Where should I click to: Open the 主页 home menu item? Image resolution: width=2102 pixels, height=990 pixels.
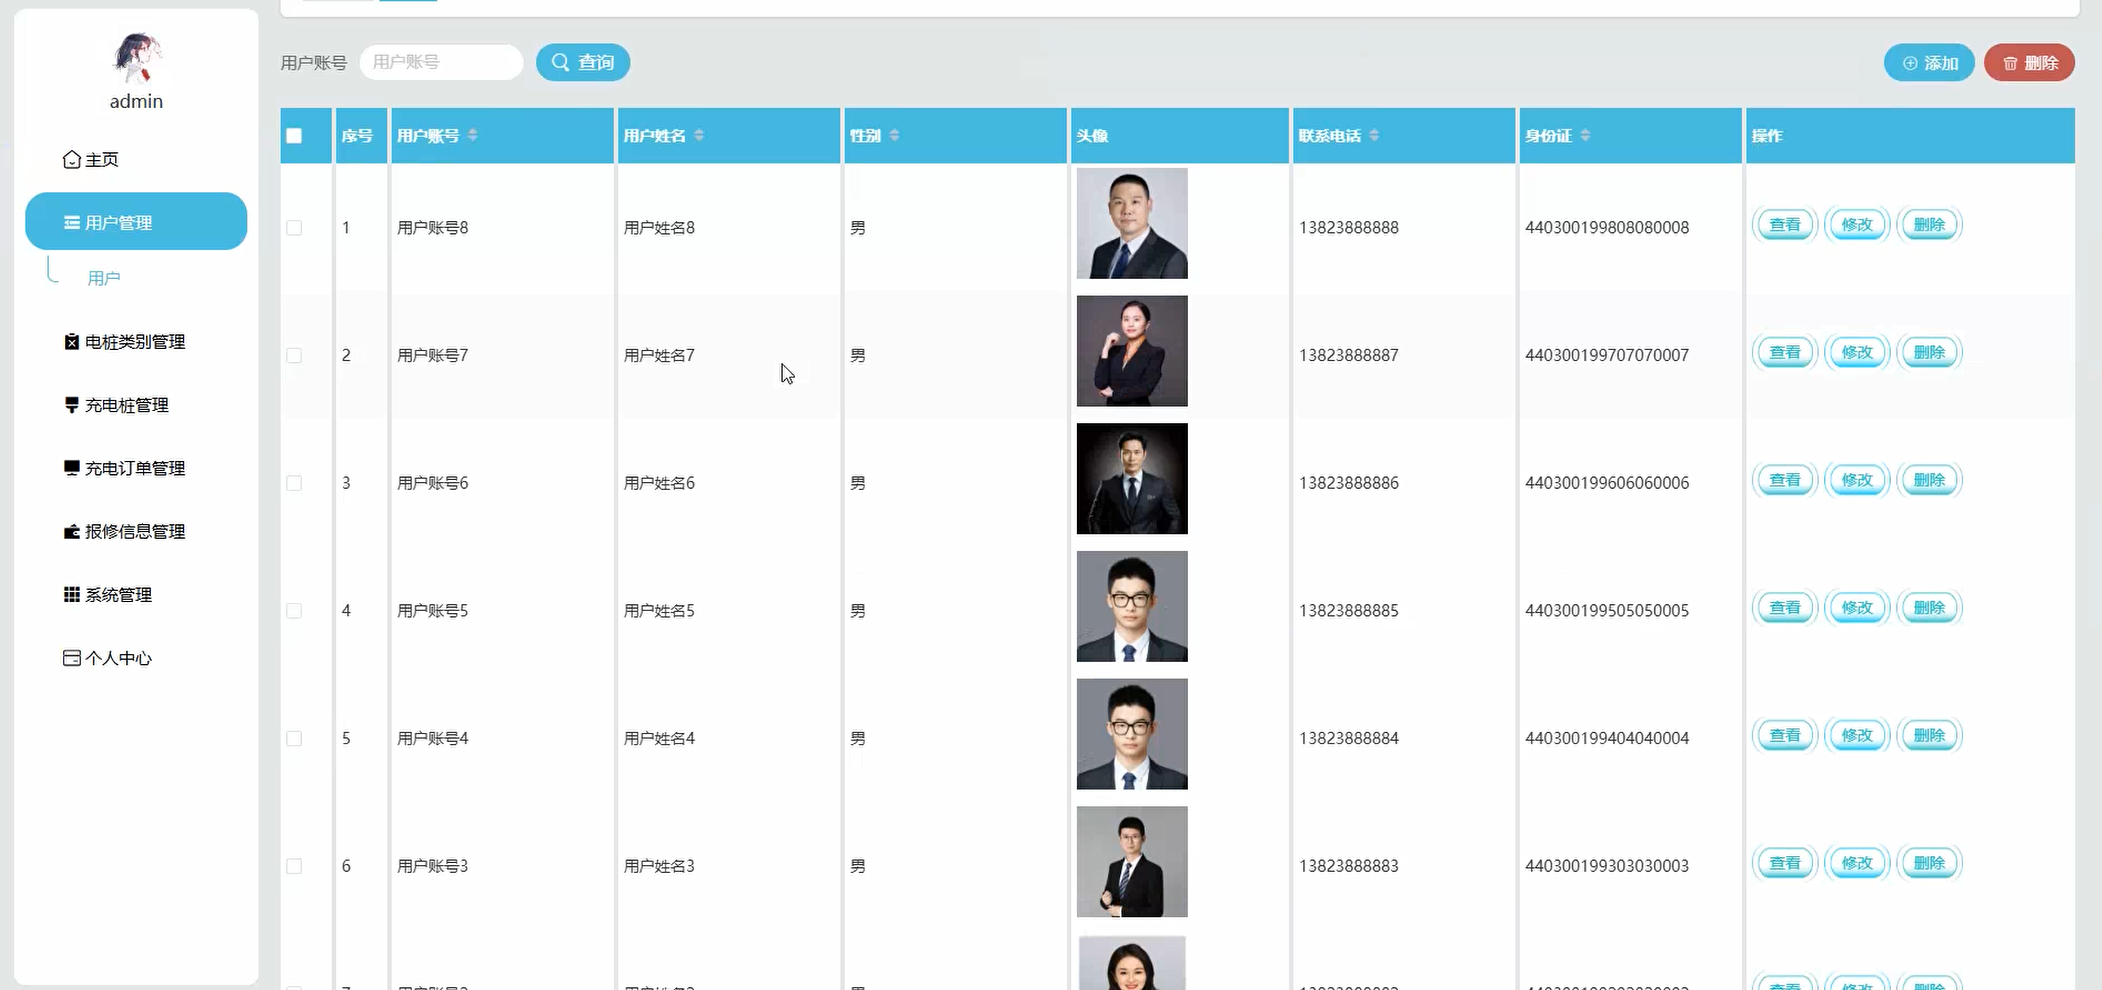(x=91, y=160)
